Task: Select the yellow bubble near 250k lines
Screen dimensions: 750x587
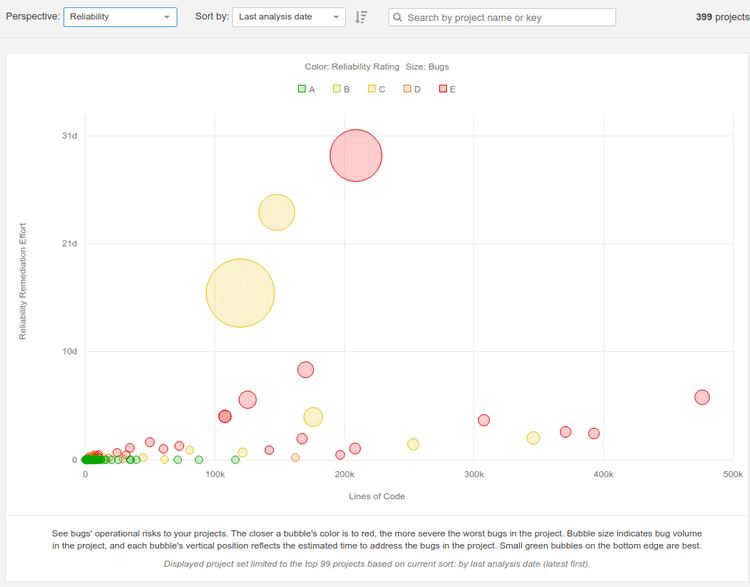Action: [413, 444]
